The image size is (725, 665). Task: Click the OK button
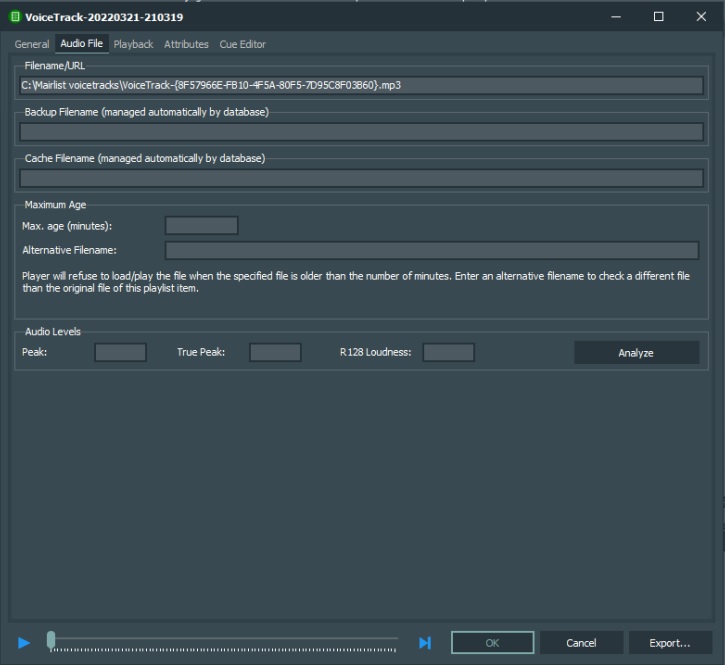coord(492,643)
